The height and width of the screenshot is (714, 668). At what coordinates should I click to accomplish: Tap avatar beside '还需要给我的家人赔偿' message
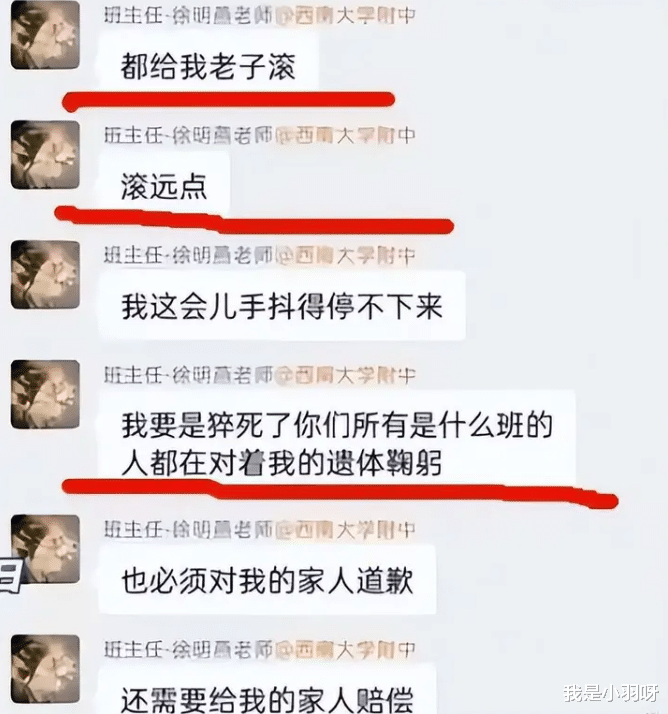pyautogui.click(x=45, y=669)
